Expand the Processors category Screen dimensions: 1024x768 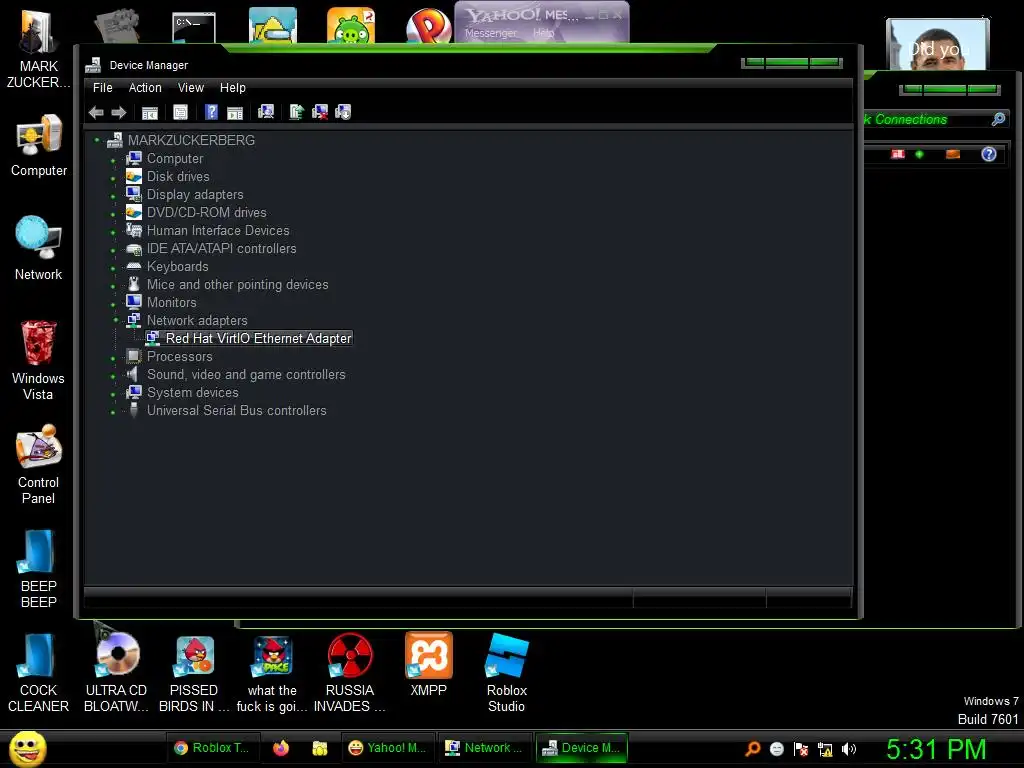113,358
